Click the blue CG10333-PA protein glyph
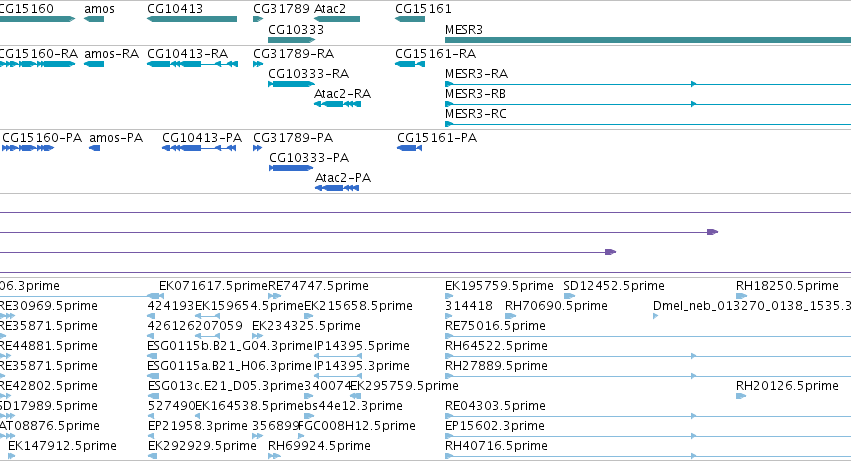The image size is (851, 461). [x=291, y=168]
